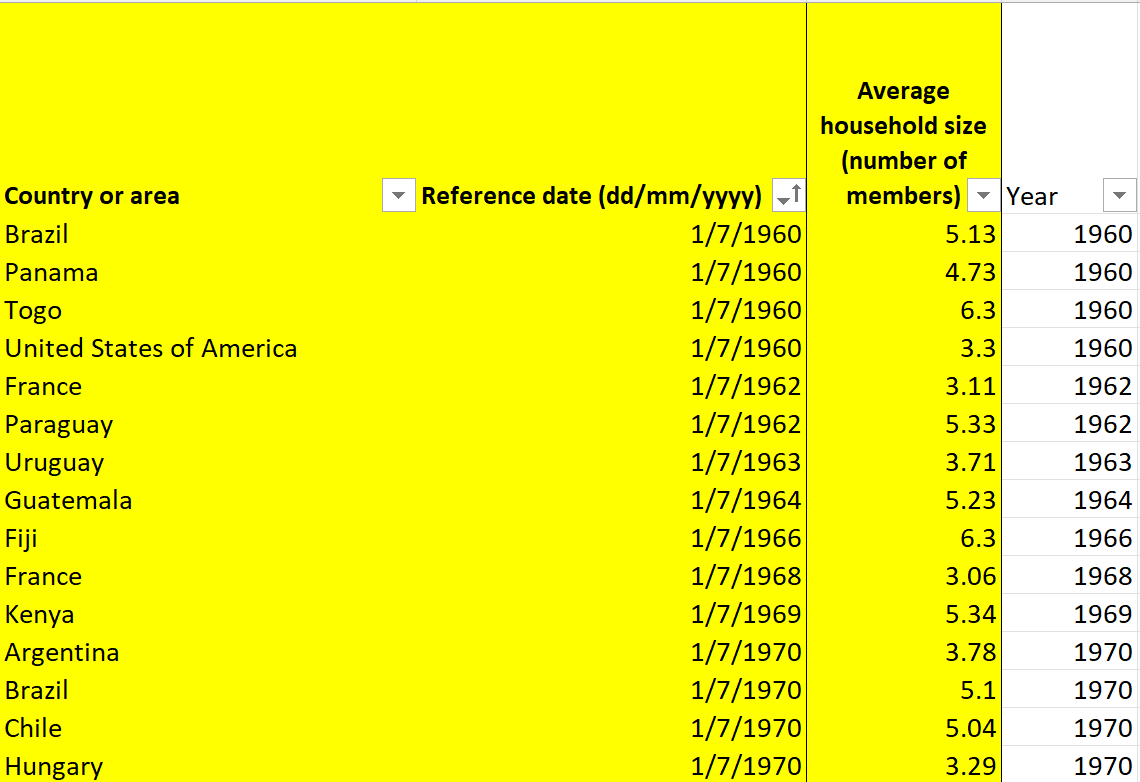Screen dimensions: 1140x782
Task: Click the Fiji country cell
Action: pyautogui.click(x=21, y=539)
